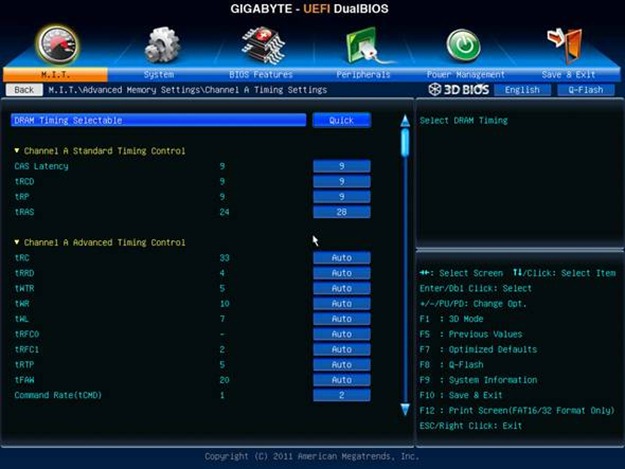Select the tWR label
This screenshot has height=469, width=625.
click(x=22, y=304)
